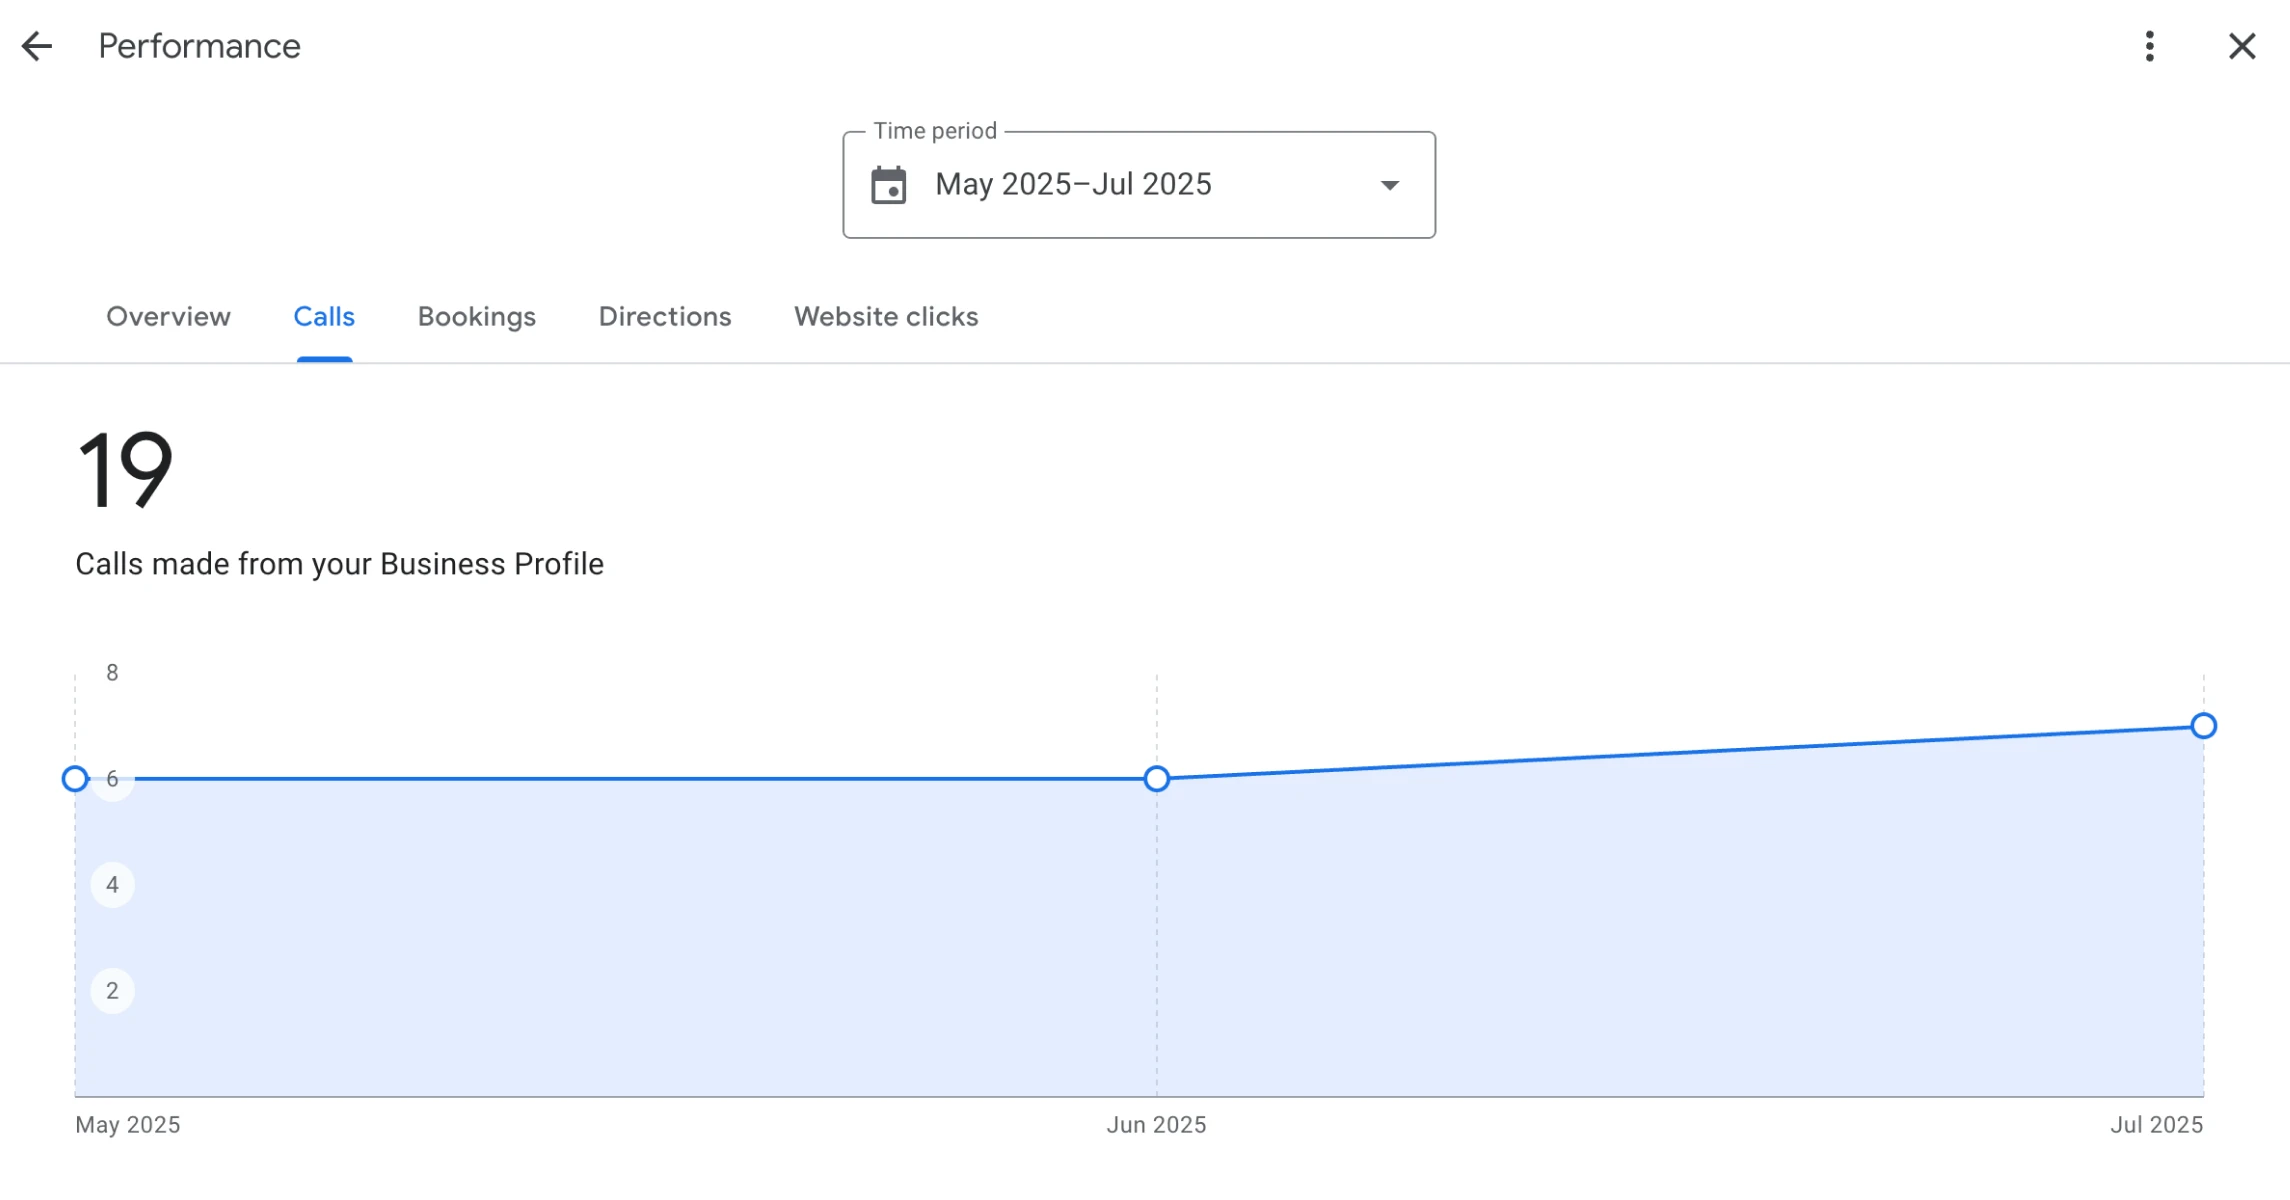
Task: Close the Performance view
Action: [x=2242, y=46]
